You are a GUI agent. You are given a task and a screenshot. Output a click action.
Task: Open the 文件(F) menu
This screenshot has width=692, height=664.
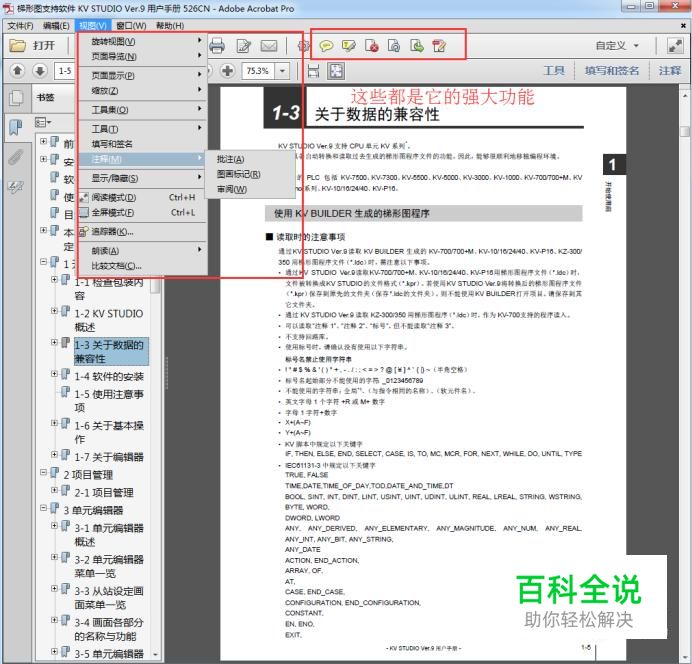(x=20, y=26)
